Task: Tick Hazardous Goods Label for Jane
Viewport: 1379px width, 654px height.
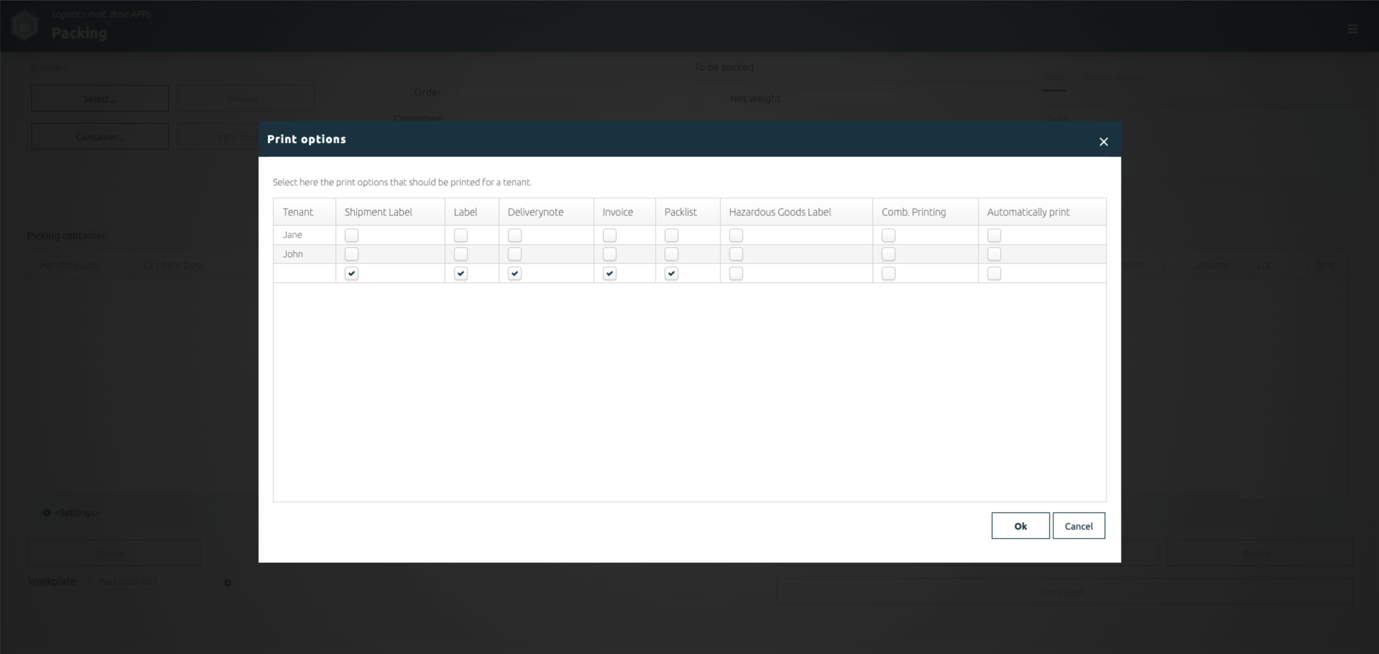Action: (x=736, y=236)
